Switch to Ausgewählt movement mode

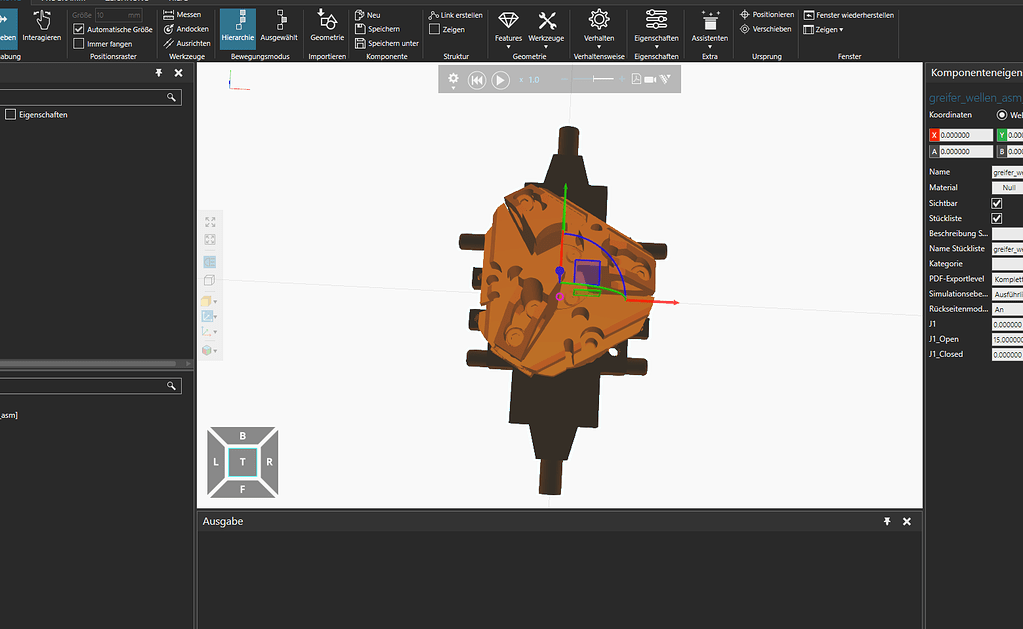[278, 28]
